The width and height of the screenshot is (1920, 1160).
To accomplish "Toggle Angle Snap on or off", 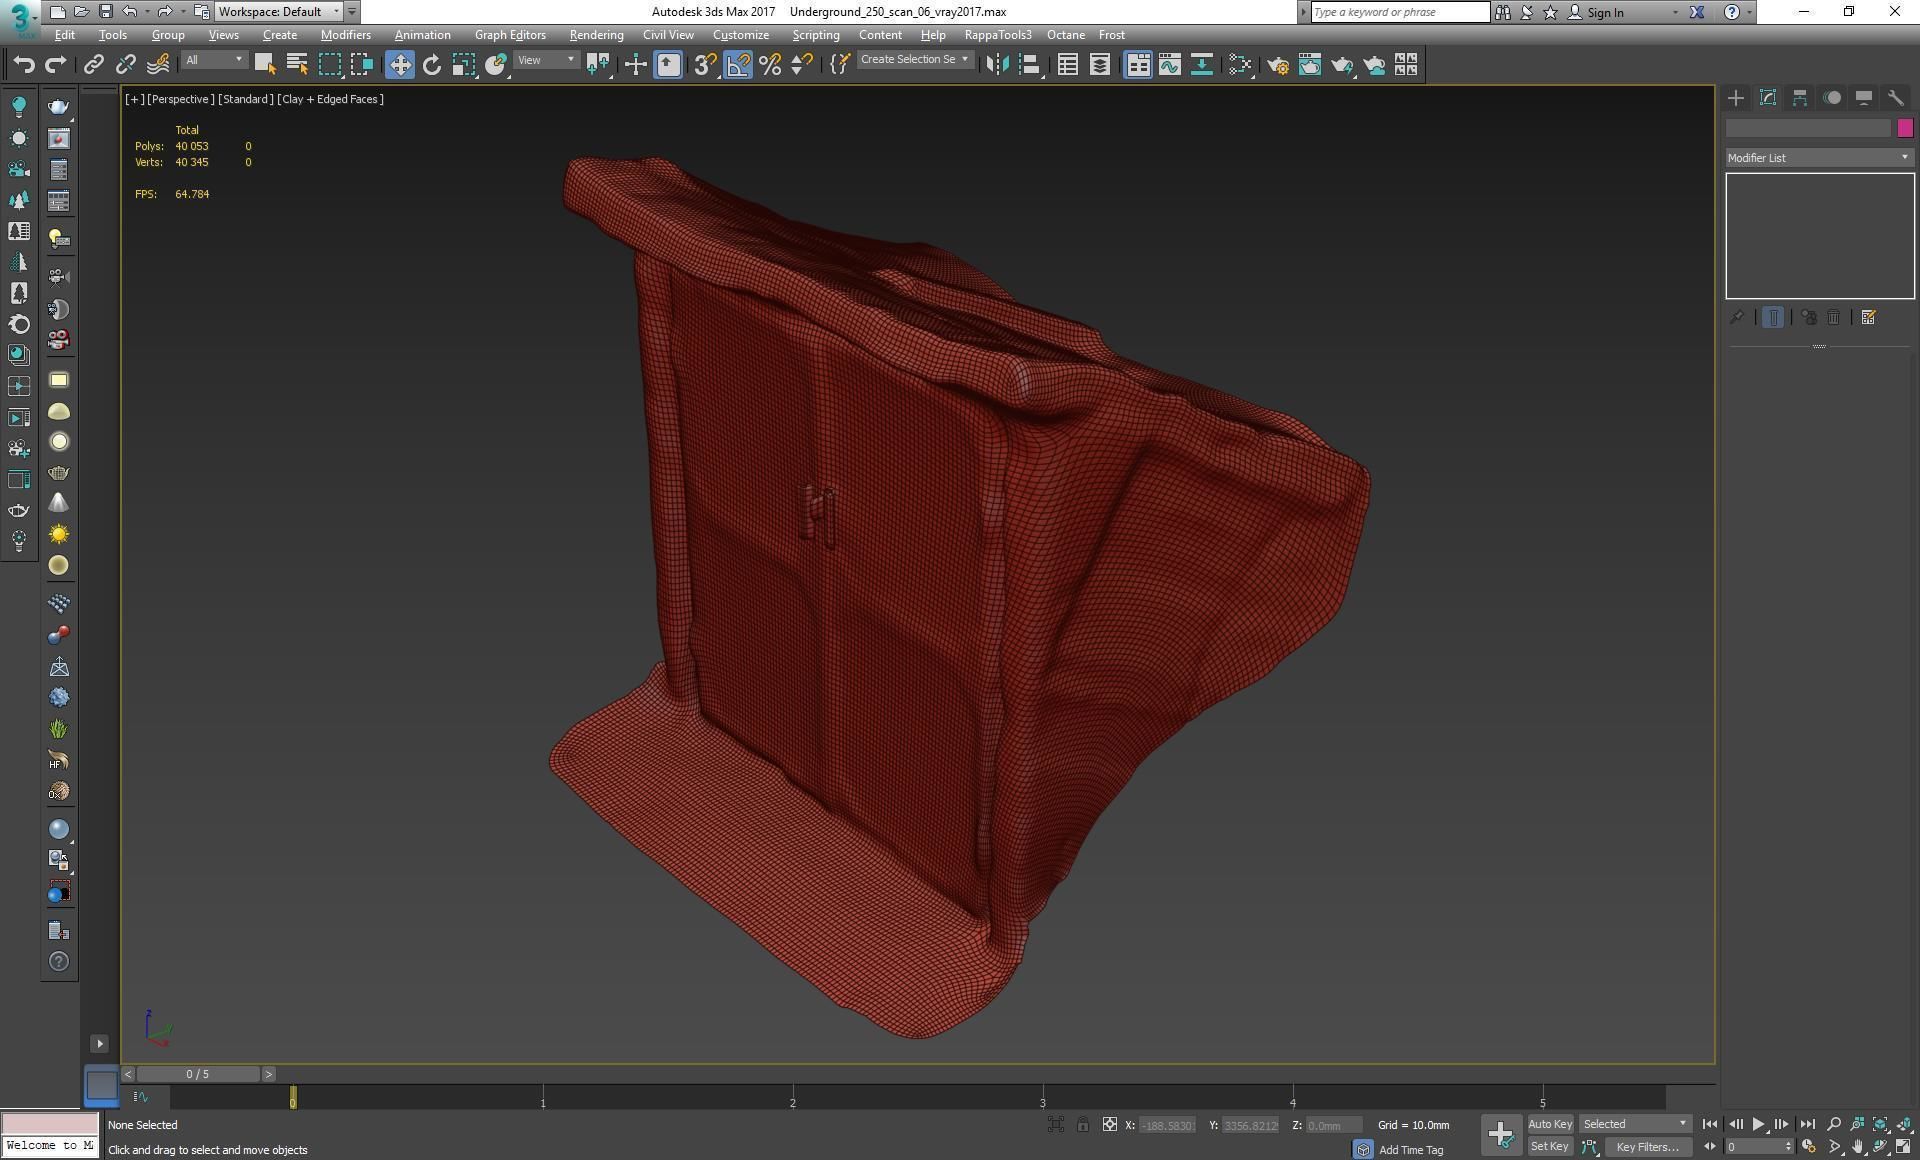I will (x=738, y=65).
